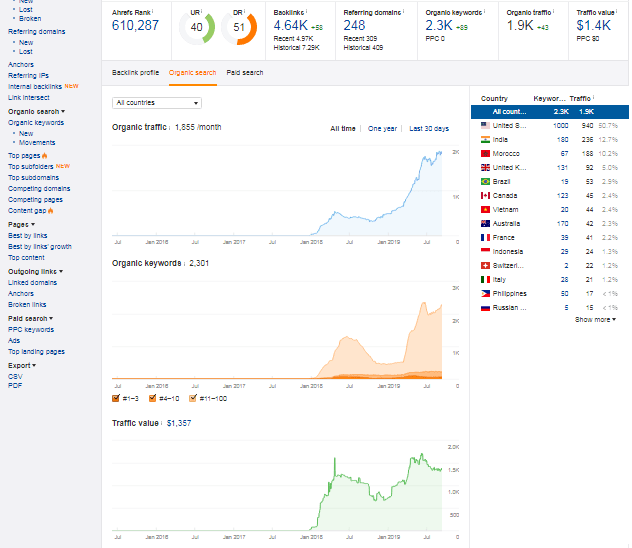Click the Russian Federation flag icon
Screen dimensions: 632x548
coord(485,308)
